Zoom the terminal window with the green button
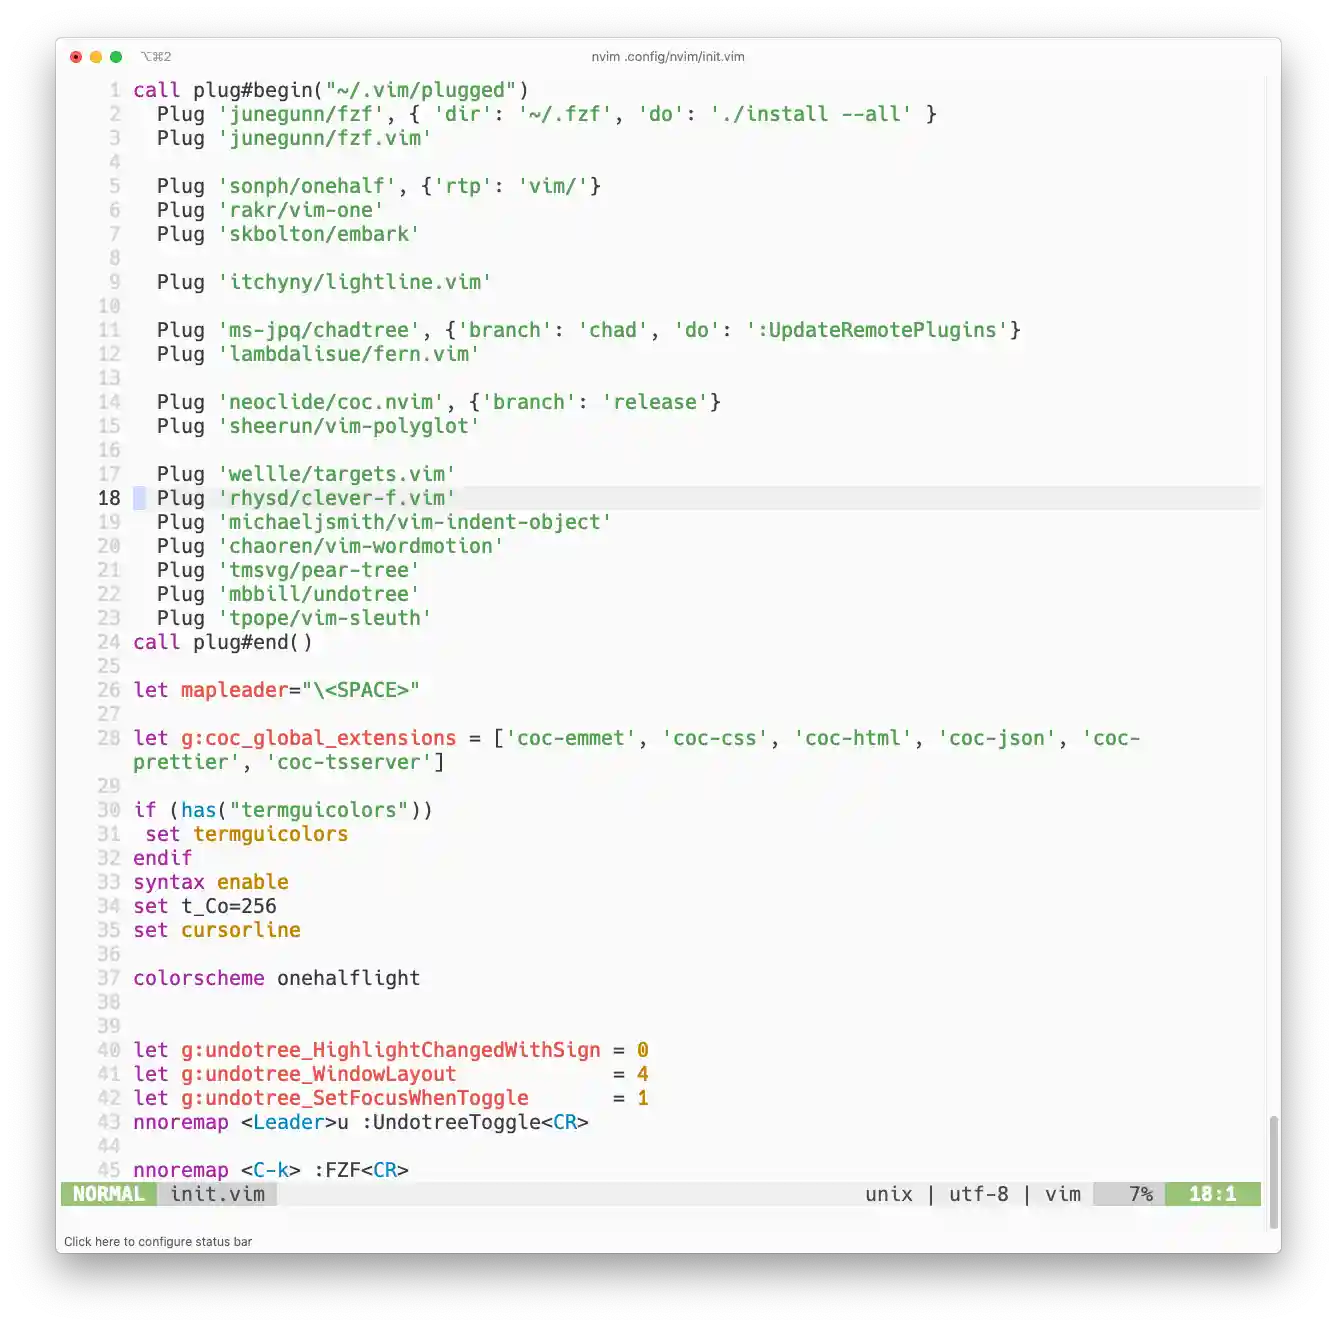This screenshot has height=1327, width=1337. (x=116, y=57)
